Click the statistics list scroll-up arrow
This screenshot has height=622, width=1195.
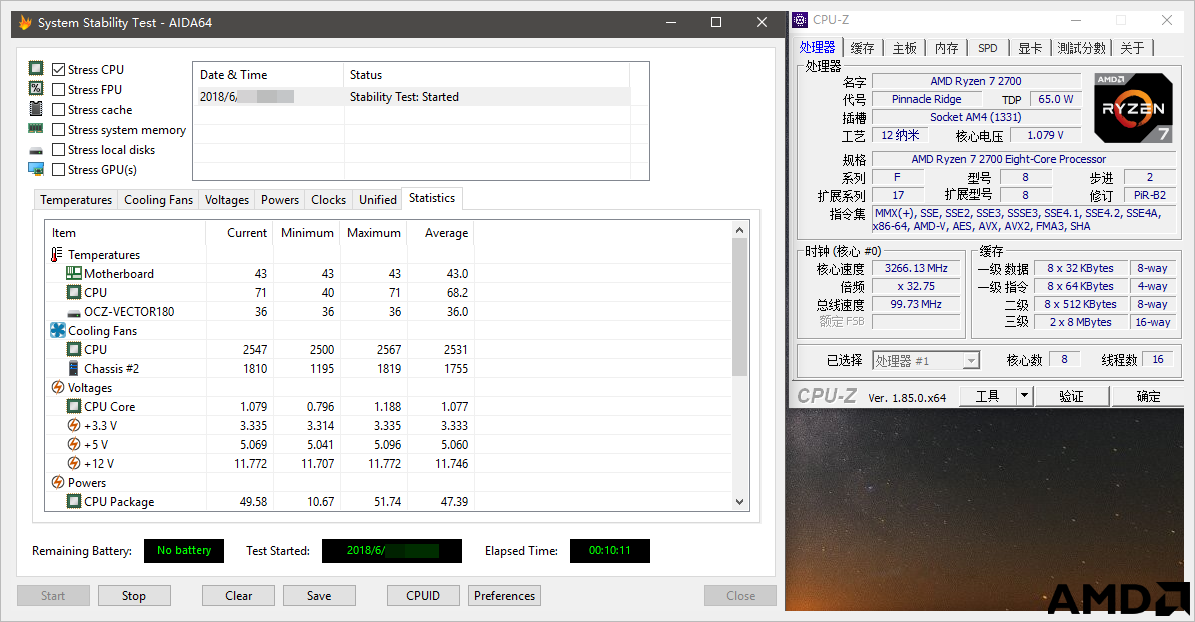point(738,229)
